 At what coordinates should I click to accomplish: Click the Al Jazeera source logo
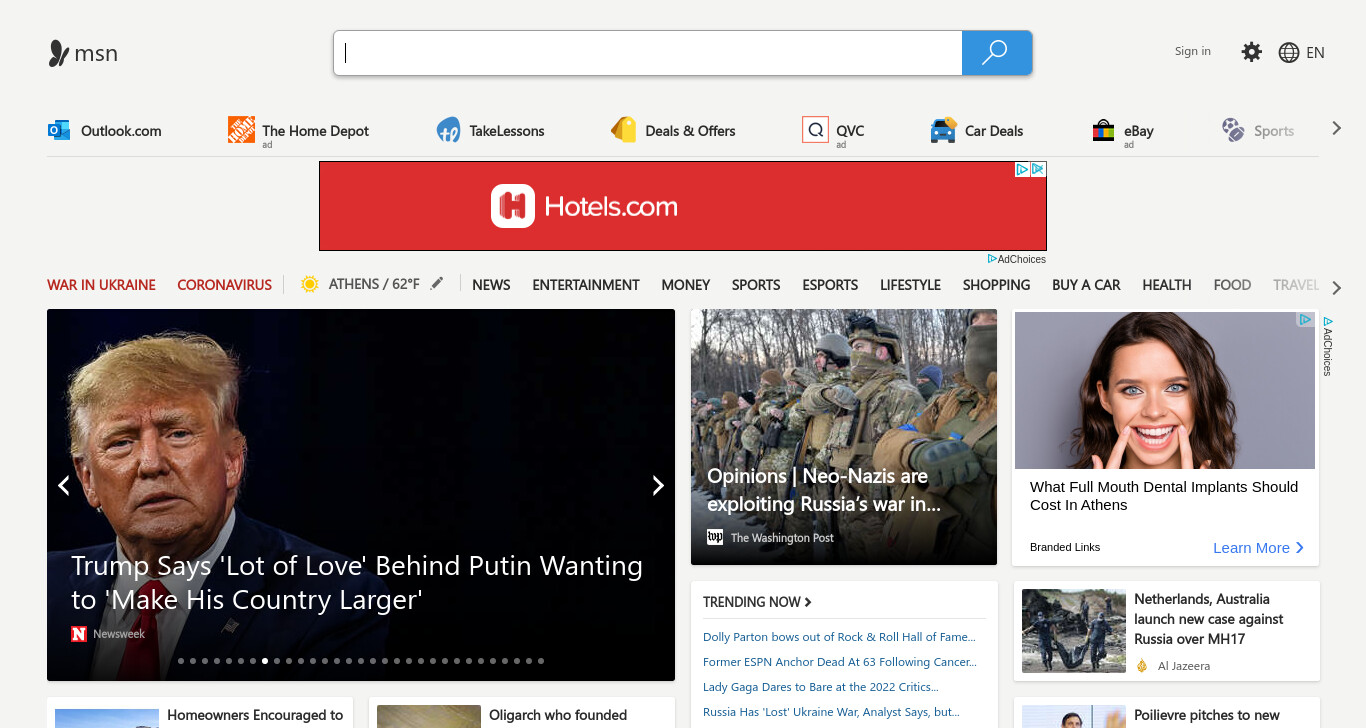tap(1142, 665)
